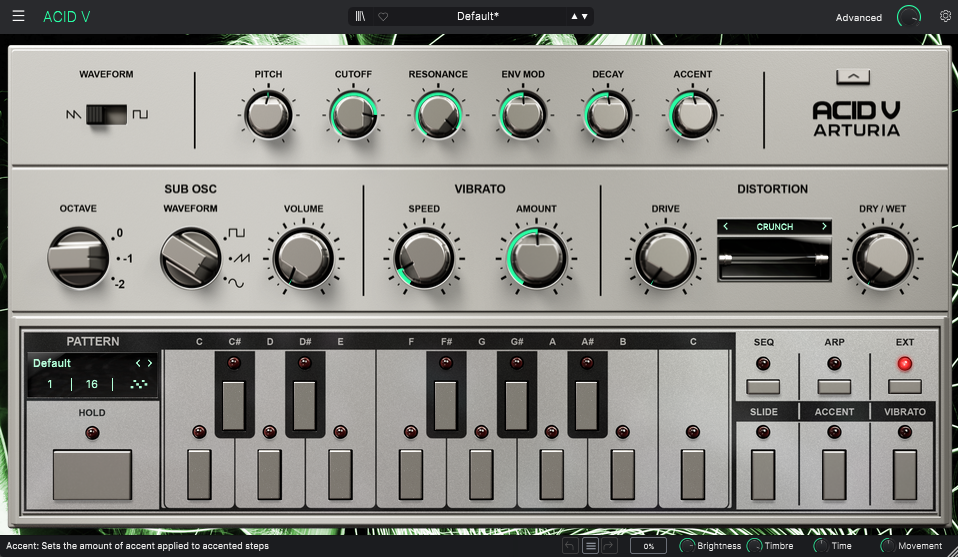Open the settings gear icon

point(945,16)
